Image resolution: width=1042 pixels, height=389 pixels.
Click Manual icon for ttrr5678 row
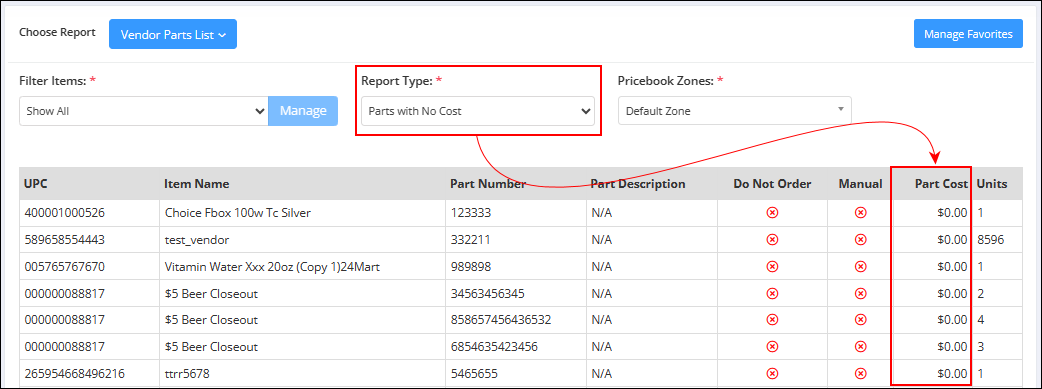point(861,374)
